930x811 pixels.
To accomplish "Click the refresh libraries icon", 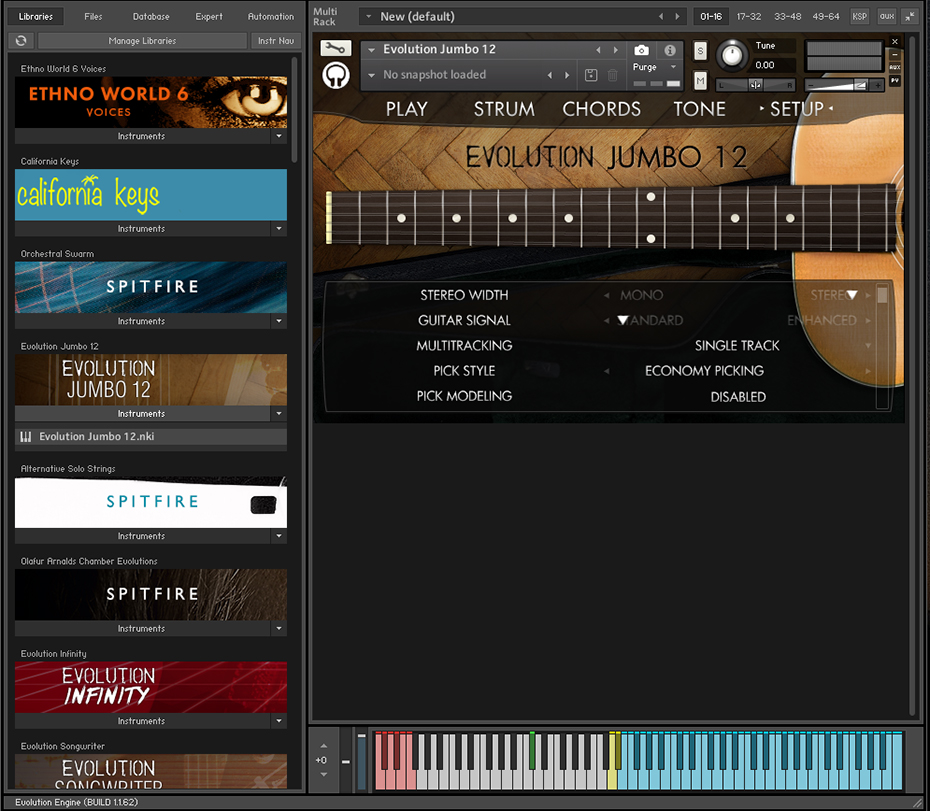I will [21, 40].
